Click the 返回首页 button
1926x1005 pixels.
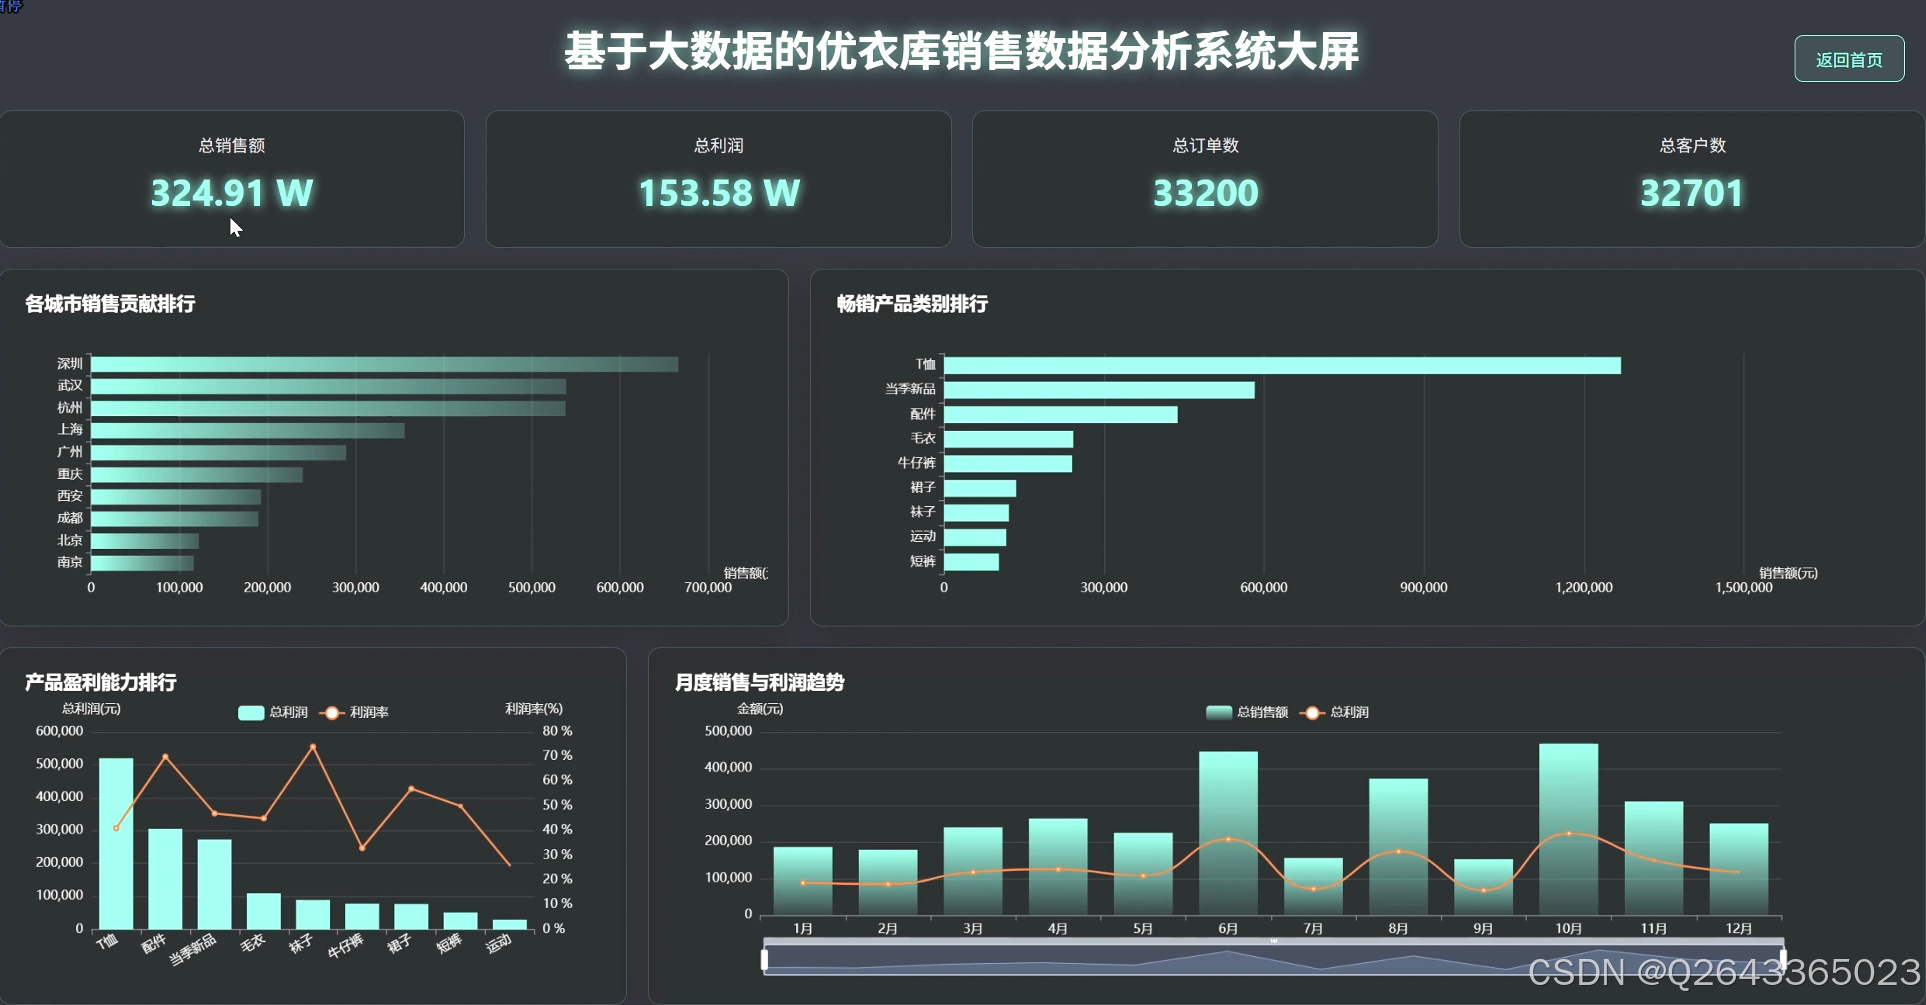(x=1849, y=59)
